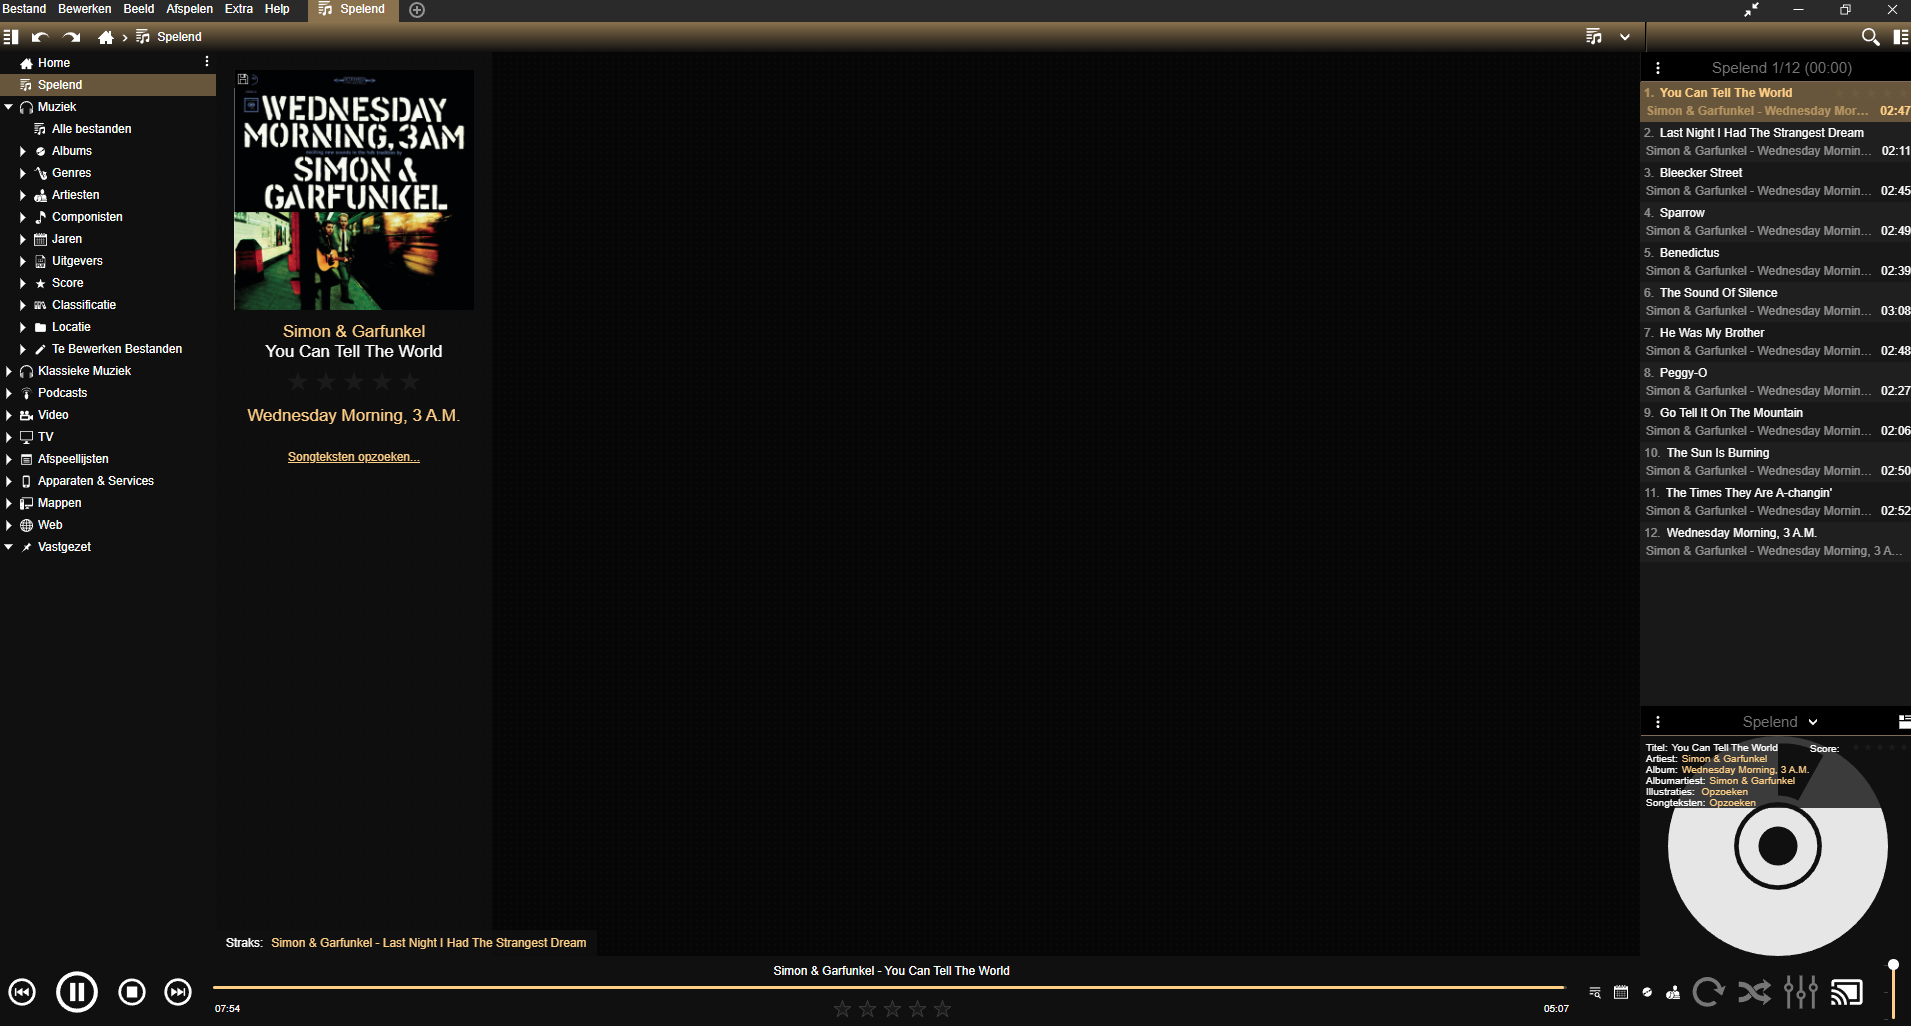Go forward with the redo arrow
1911x1026 pixels.
pyautogui.click(x=72, y=37)
